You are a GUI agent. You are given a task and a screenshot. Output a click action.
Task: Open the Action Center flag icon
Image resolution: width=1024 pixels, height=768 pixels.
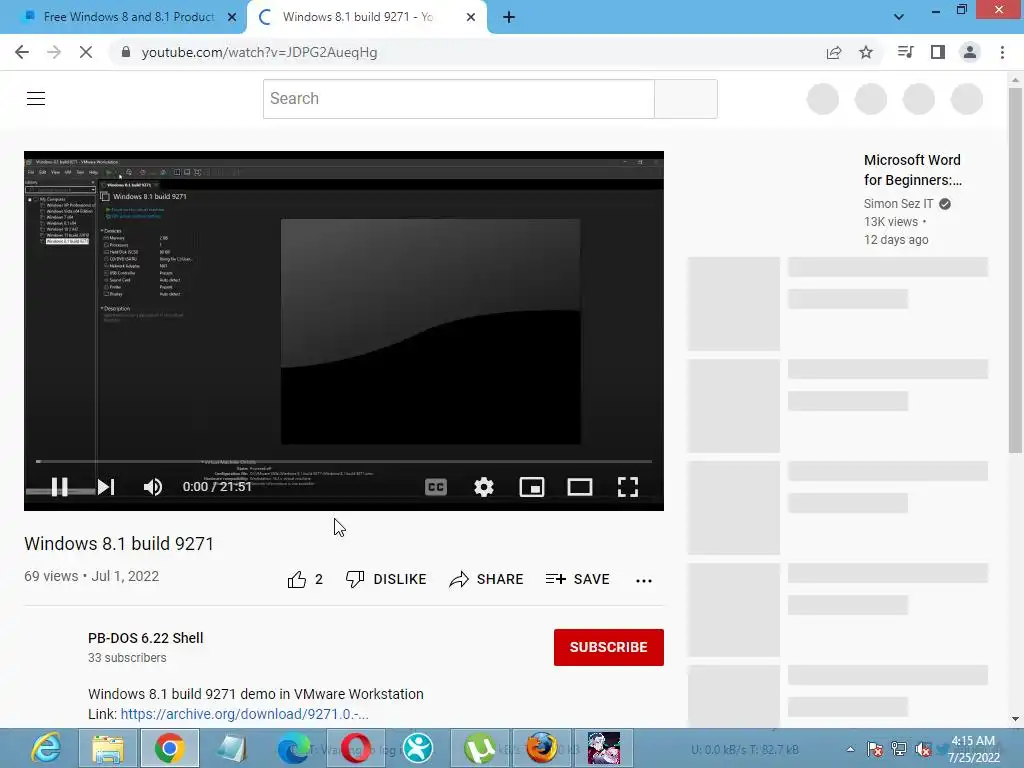[875, 749]
